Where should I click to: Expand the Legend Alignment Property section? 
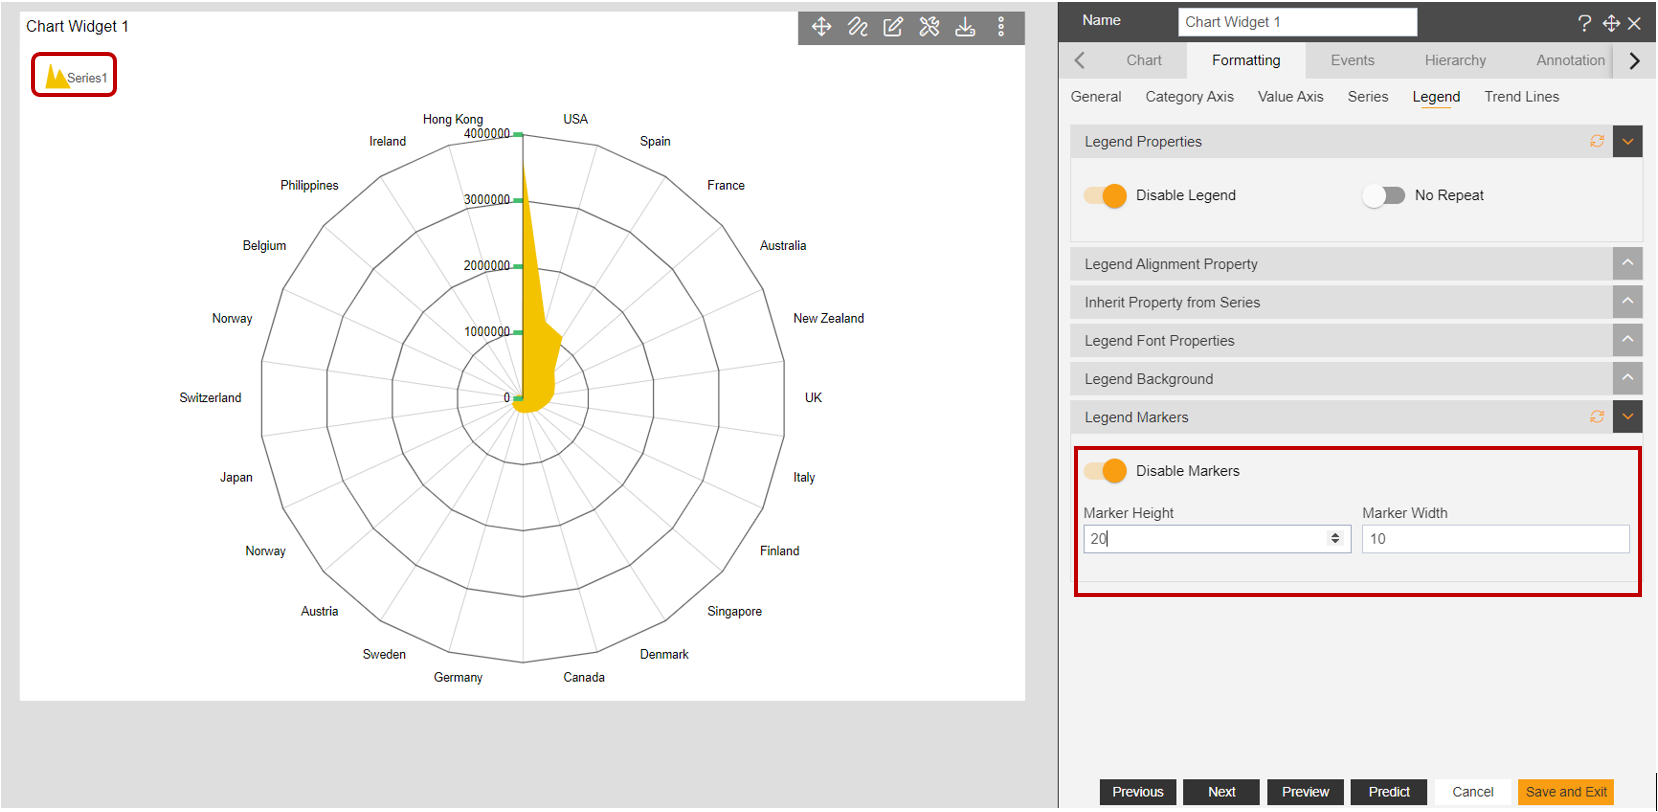tap(1628, 263)
